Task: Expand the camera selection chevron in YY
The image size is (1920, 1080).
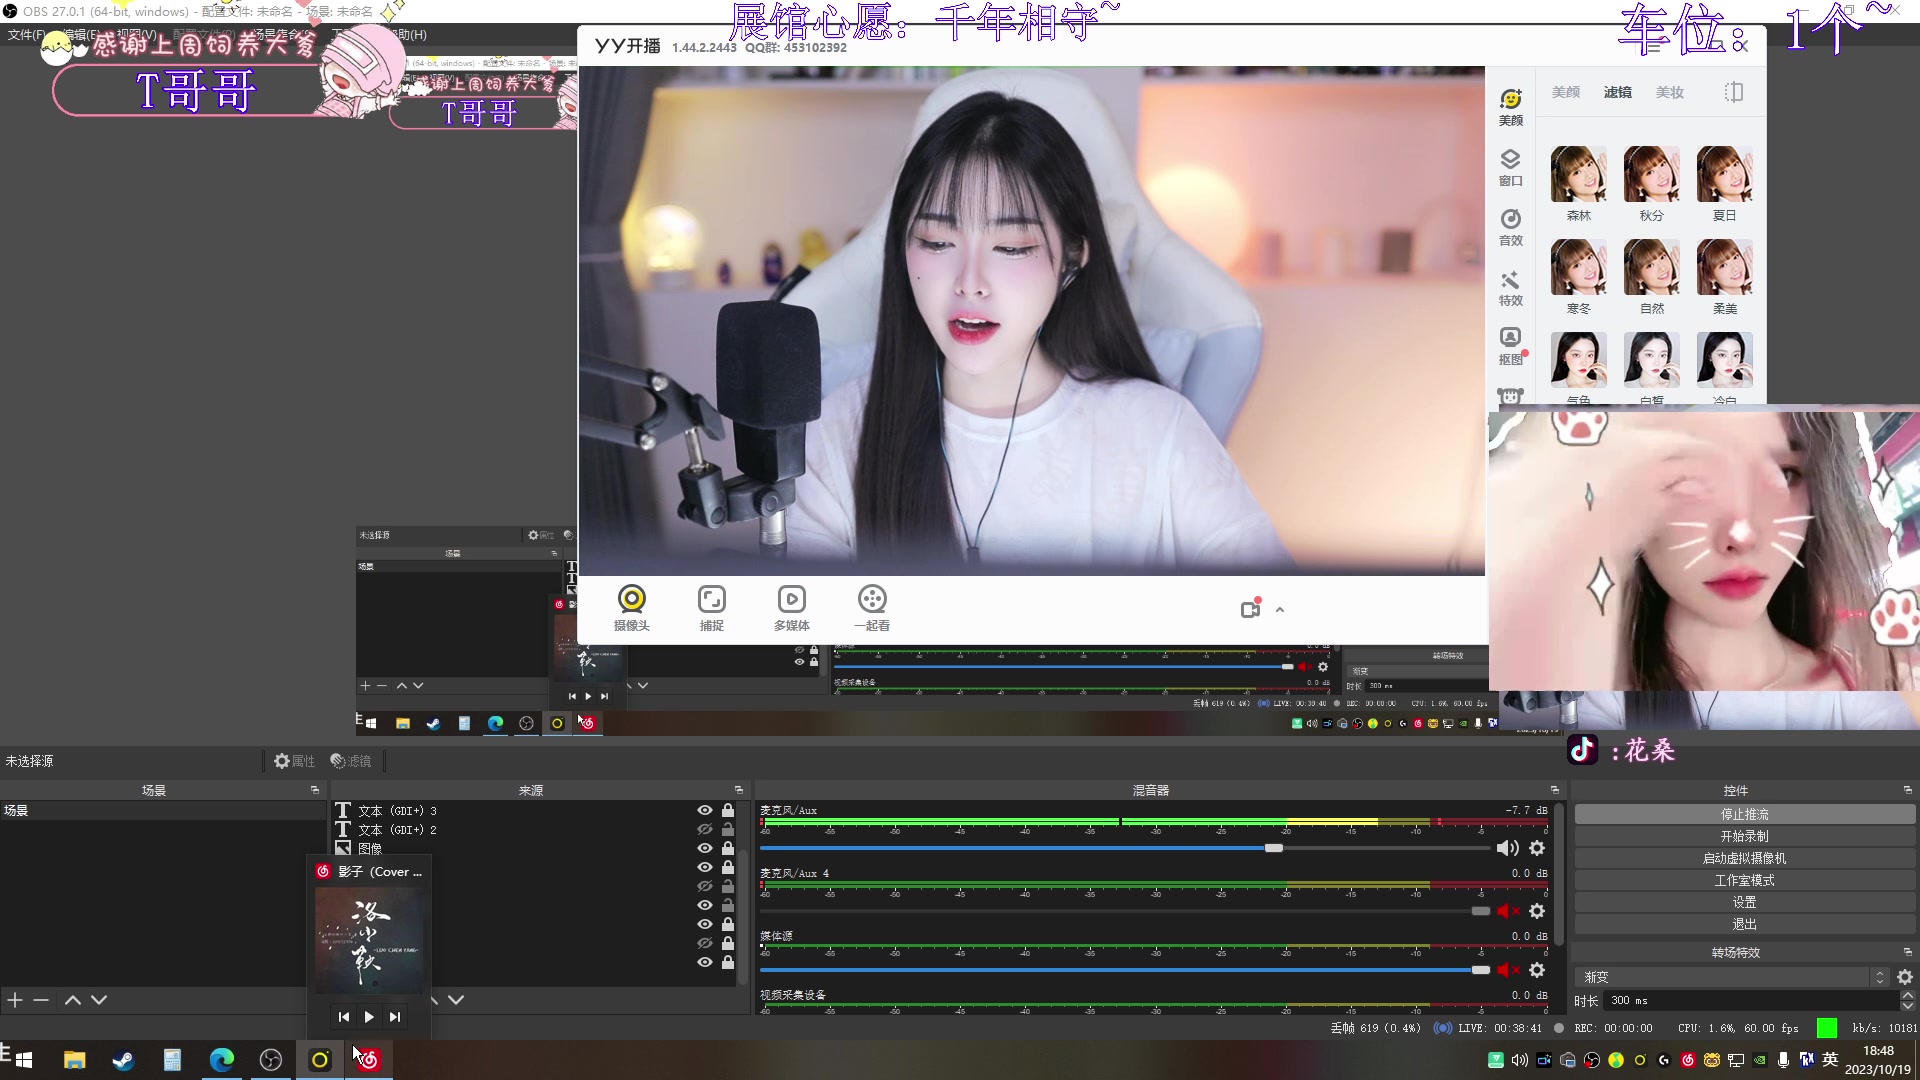Action: point(1280,609)
